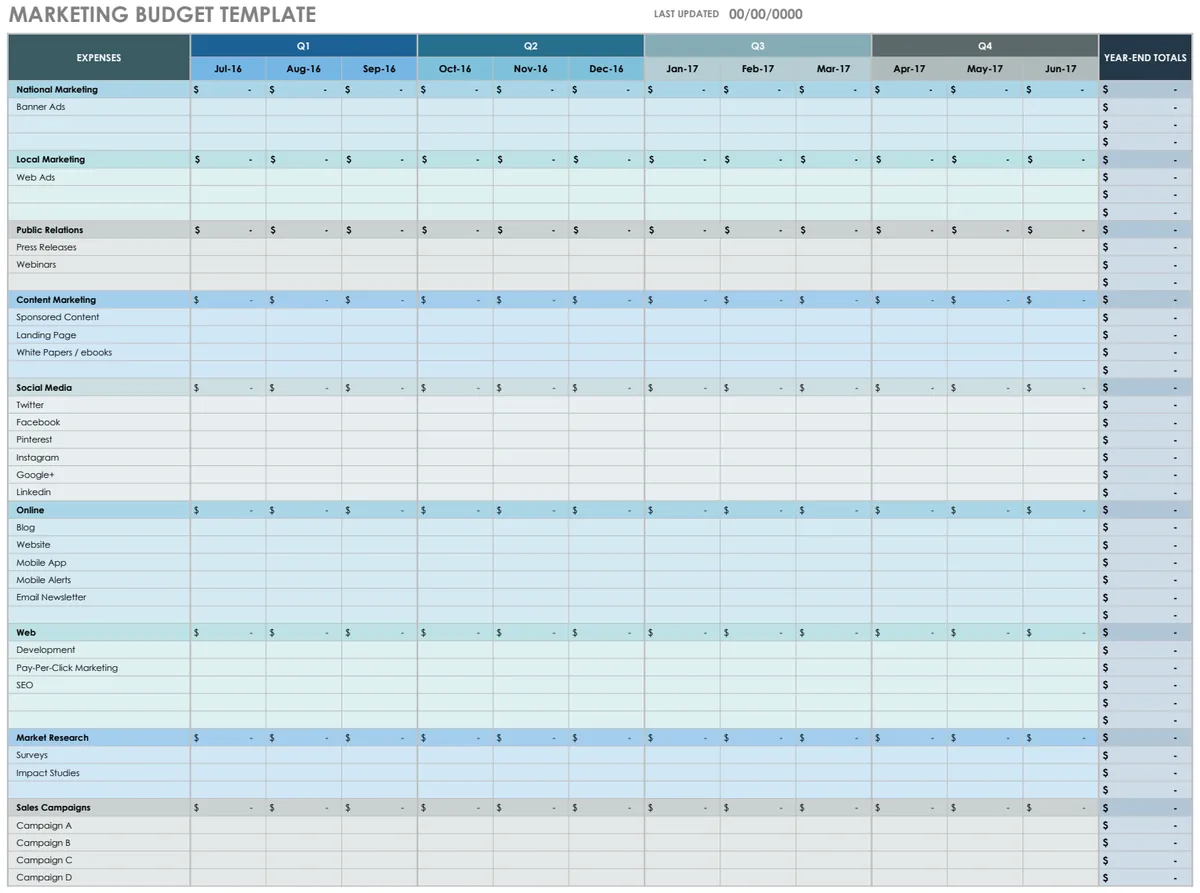Select the Q4 quarter header
This screenshot has height=893, width=1200.
(985, 46)
